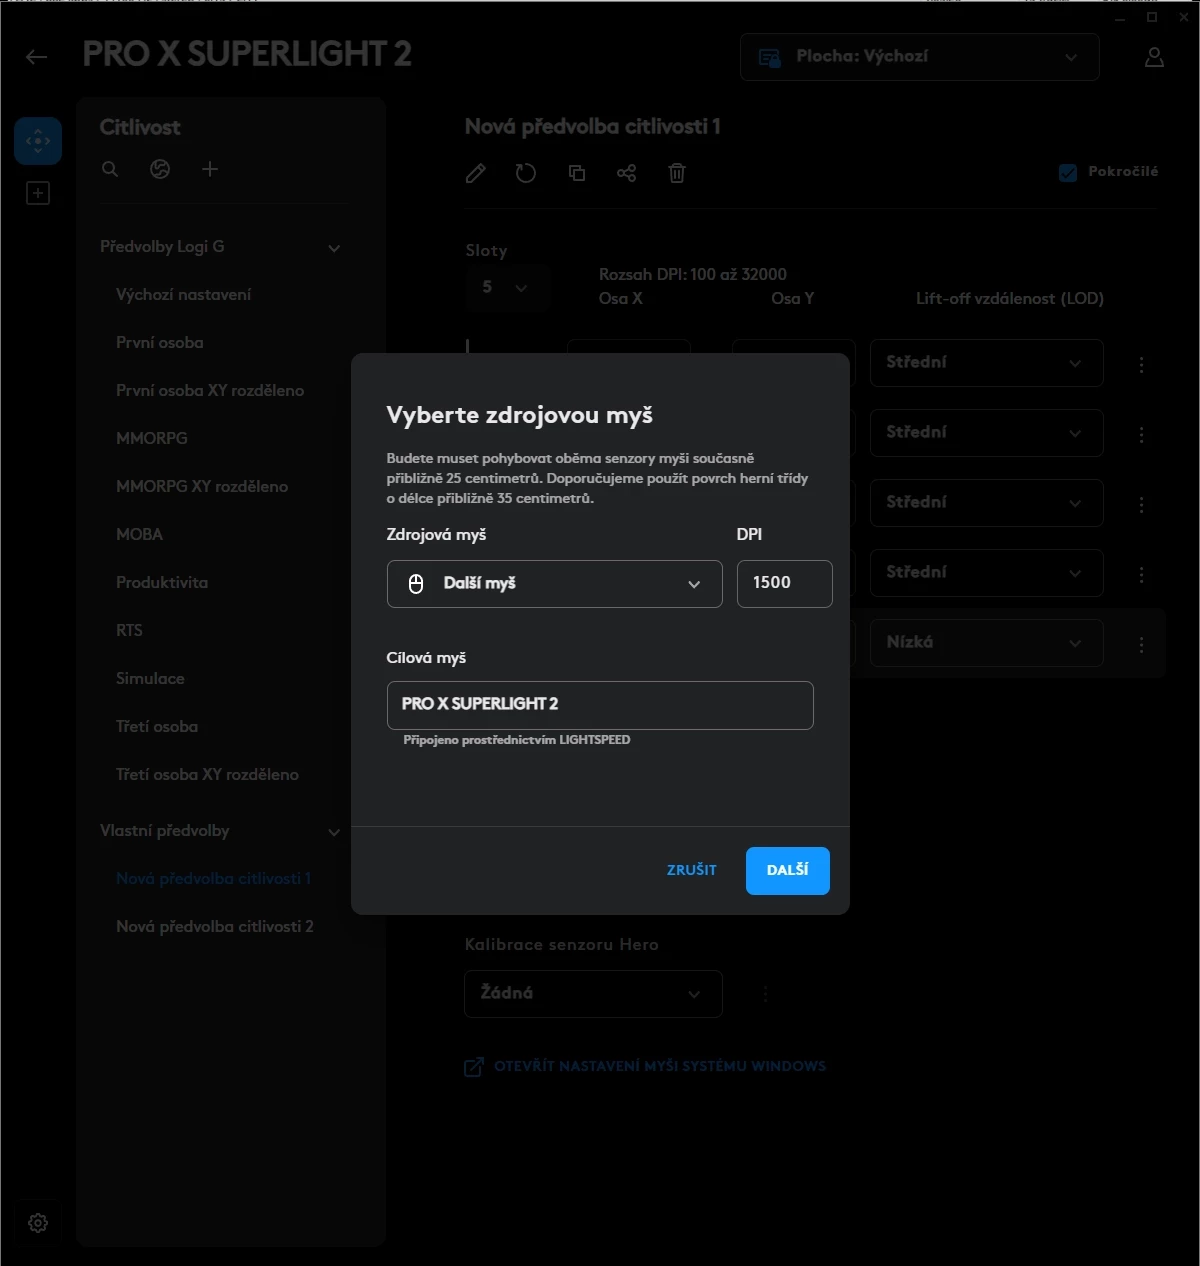
Task: Open the fourth Střední LOD dropdown
Action: click(x=987, y=572)
